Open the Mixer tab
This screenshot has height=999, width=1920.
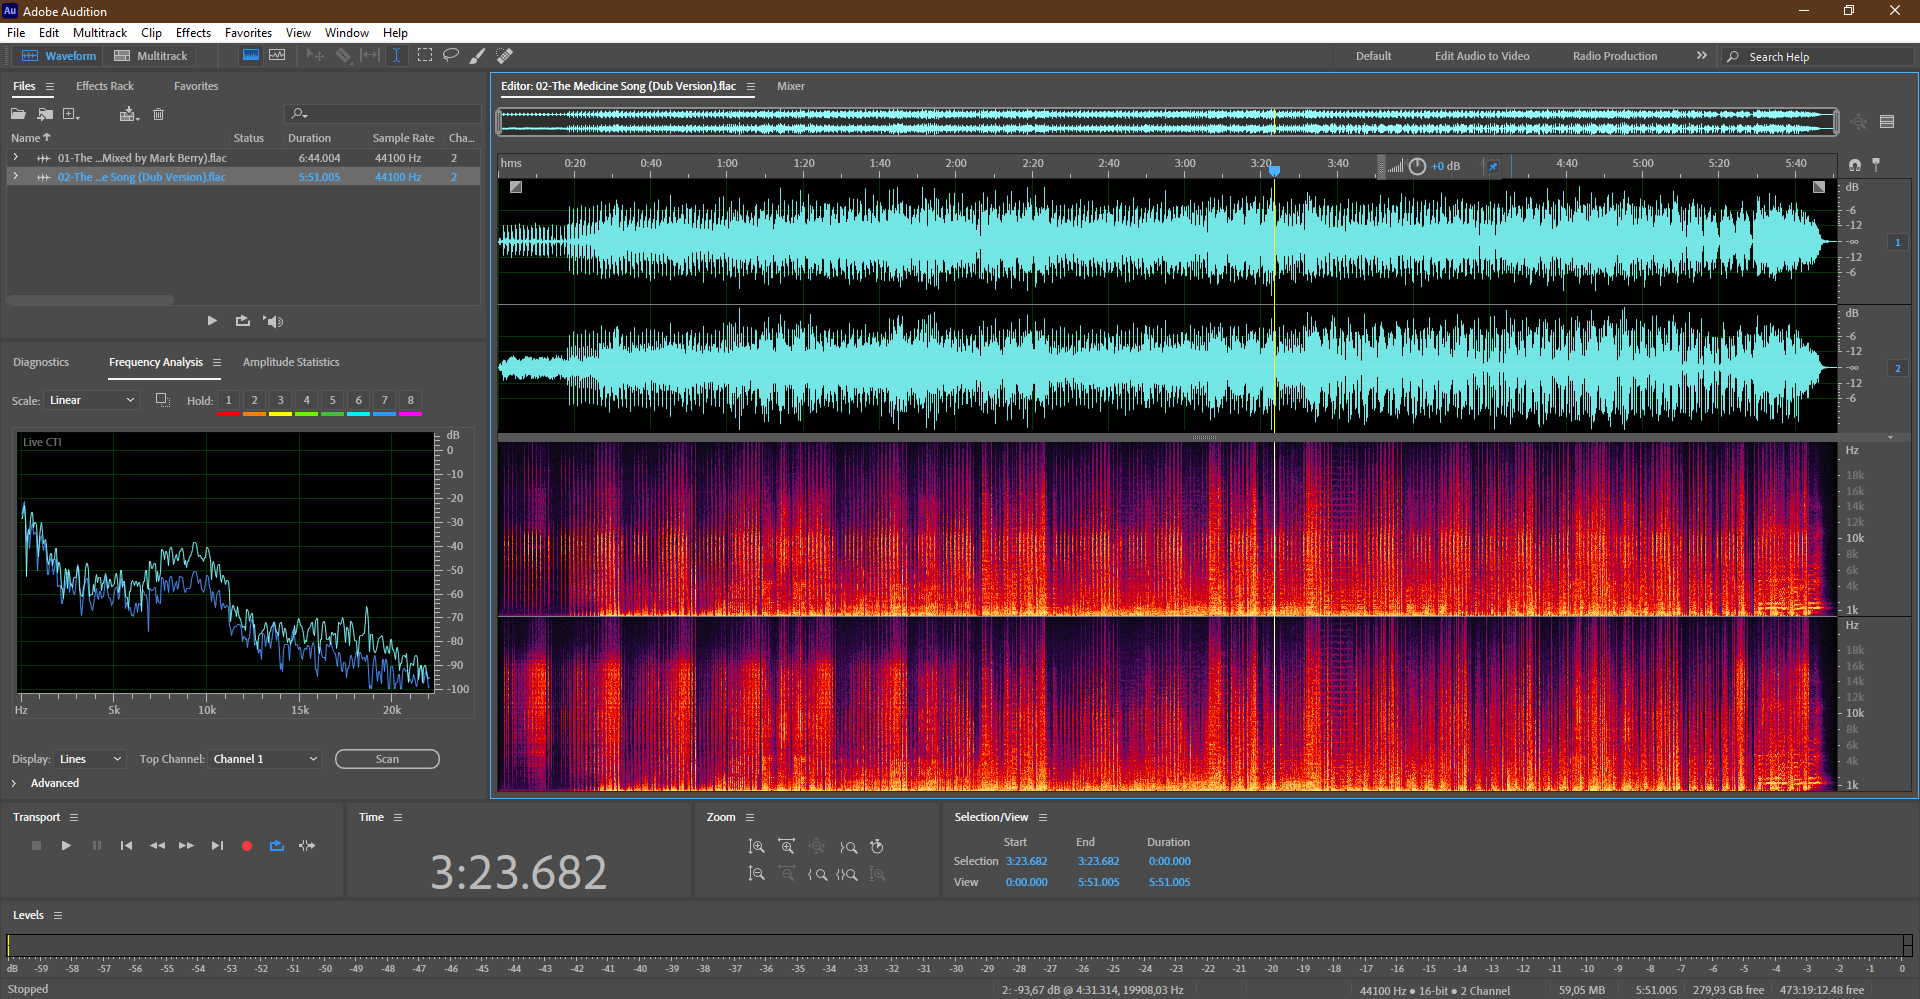pos(791,86)
